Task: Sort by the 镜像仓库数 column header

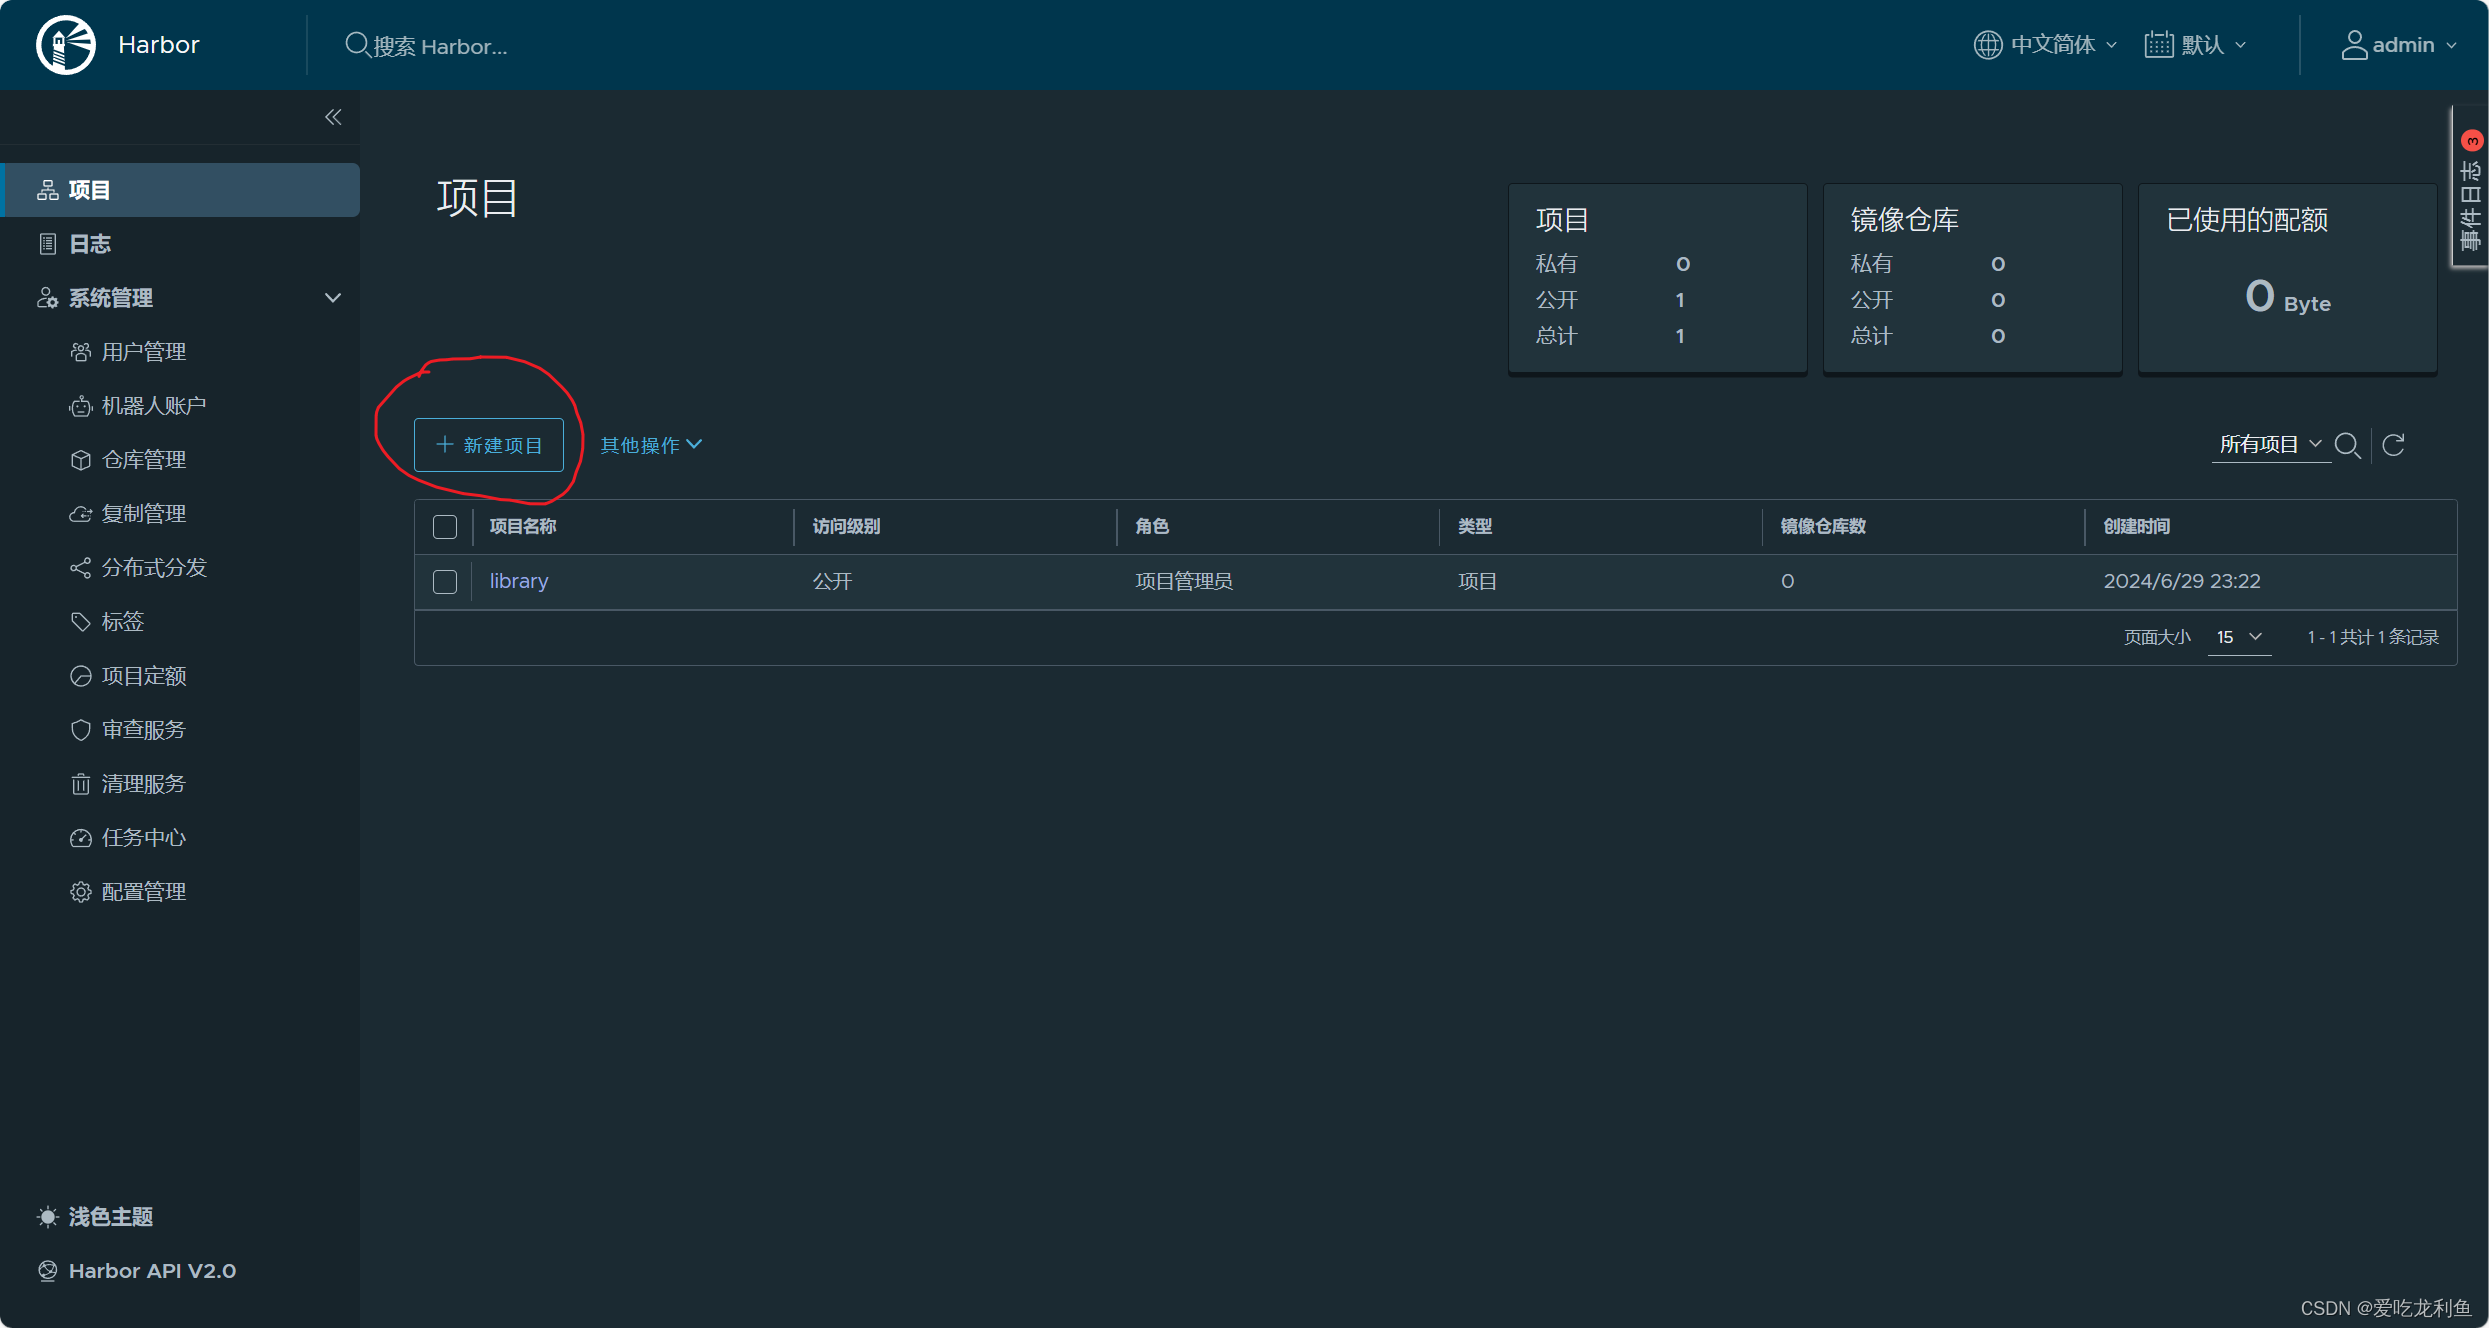Action: pos(1823,526)
